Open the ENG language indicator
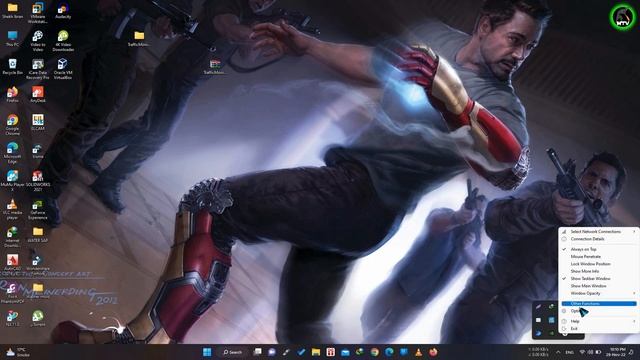The width and height of the screenshot is (640, 360). click(569, 352)
